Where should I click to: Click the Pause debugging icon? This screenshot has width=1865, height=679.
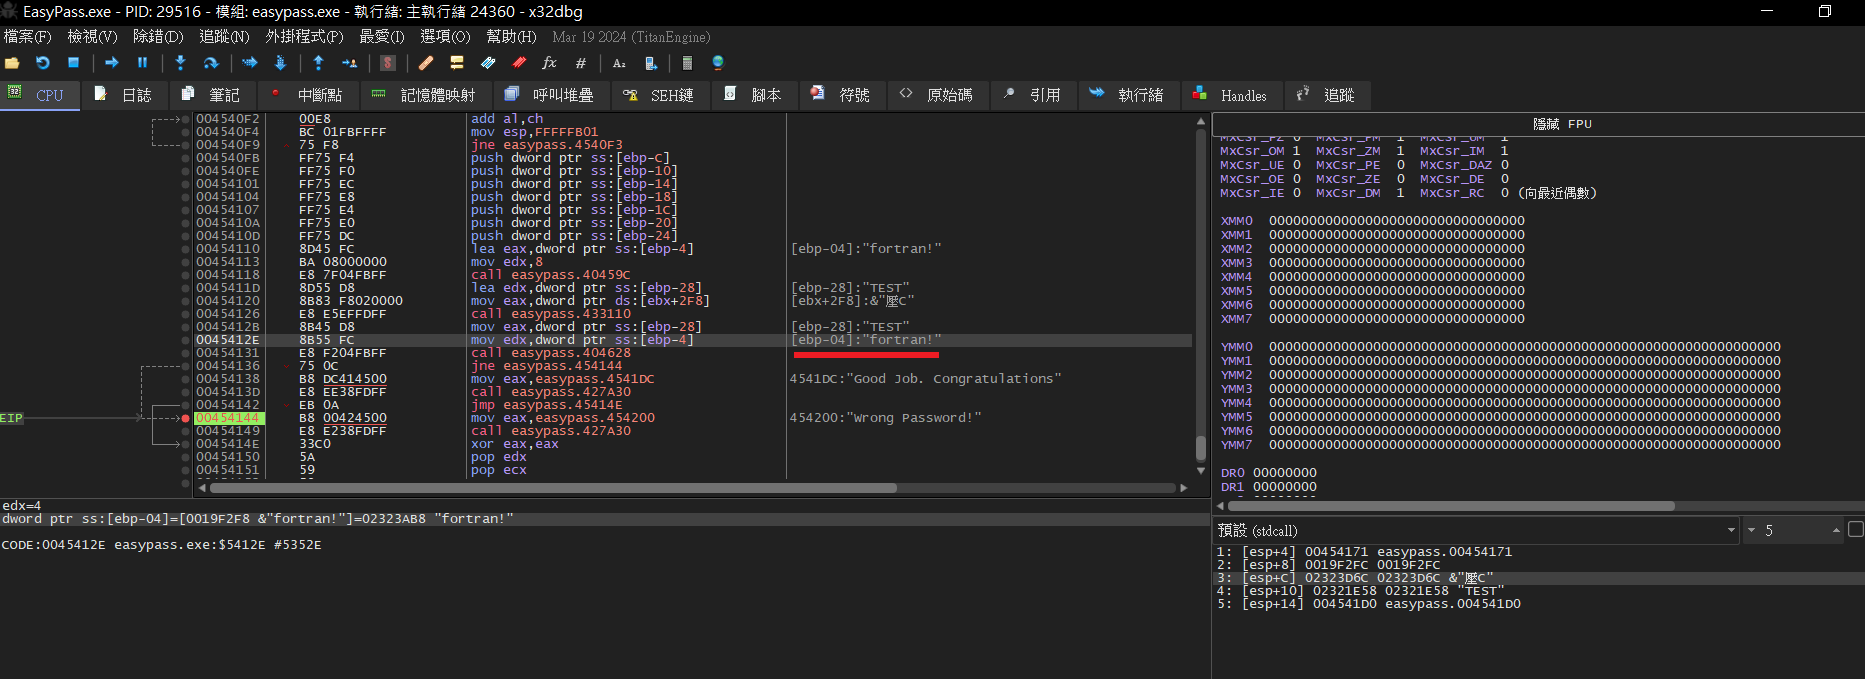[142, 63]
